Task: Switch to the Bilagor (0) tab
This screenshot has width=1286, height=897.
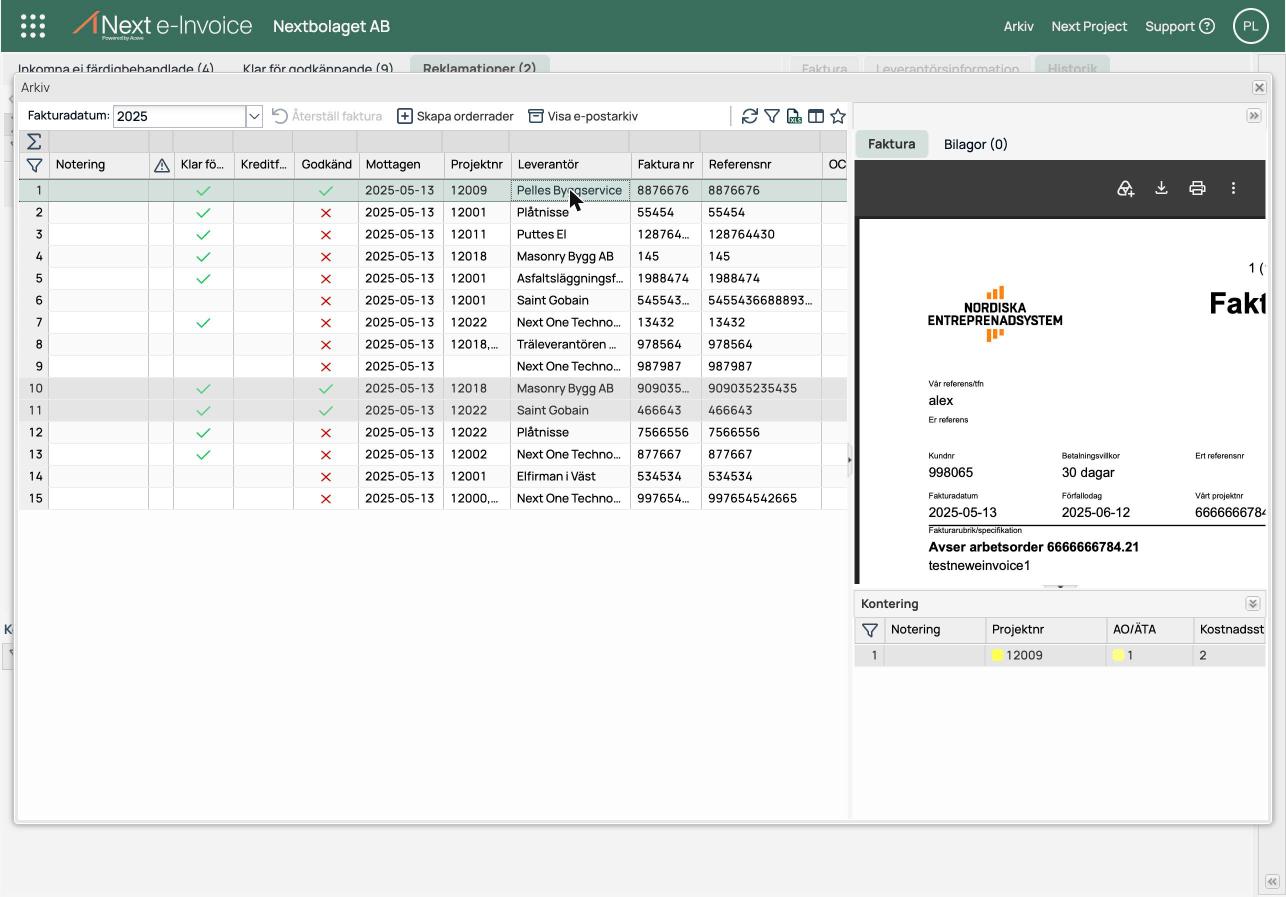Action: [x=975, y=144]
